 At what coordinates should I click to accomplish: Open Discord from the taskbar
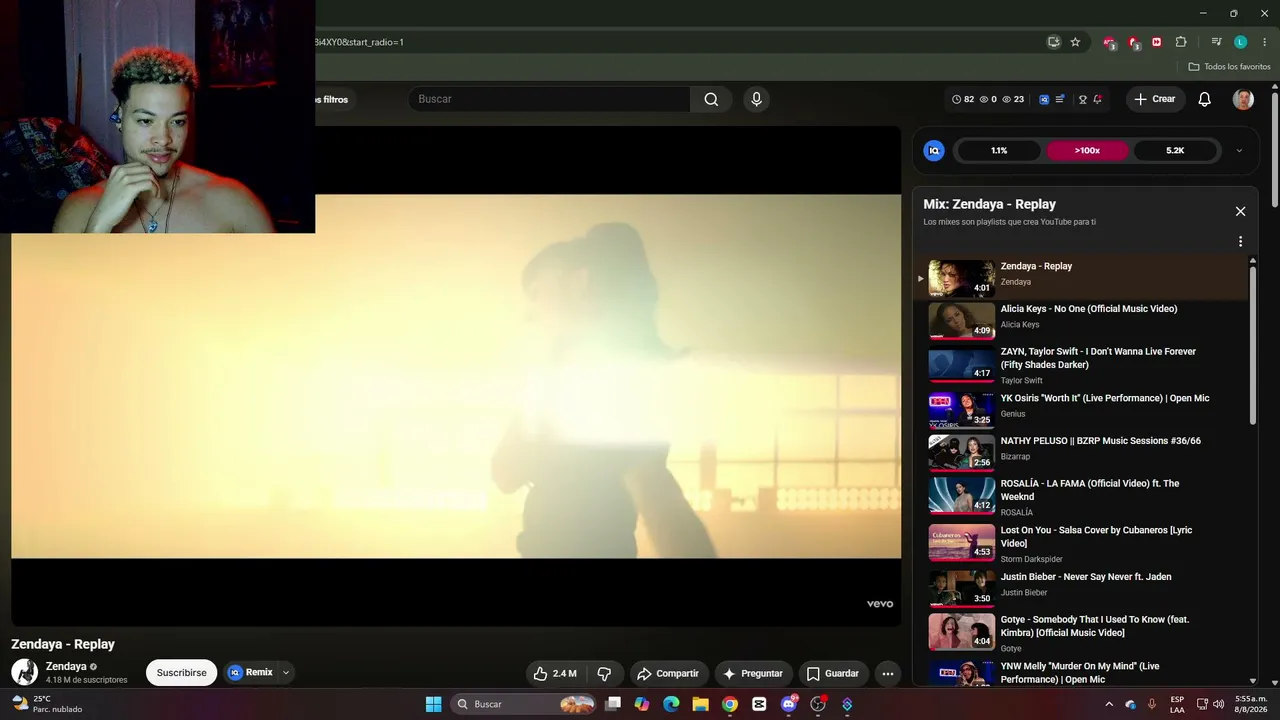(789, 704)
